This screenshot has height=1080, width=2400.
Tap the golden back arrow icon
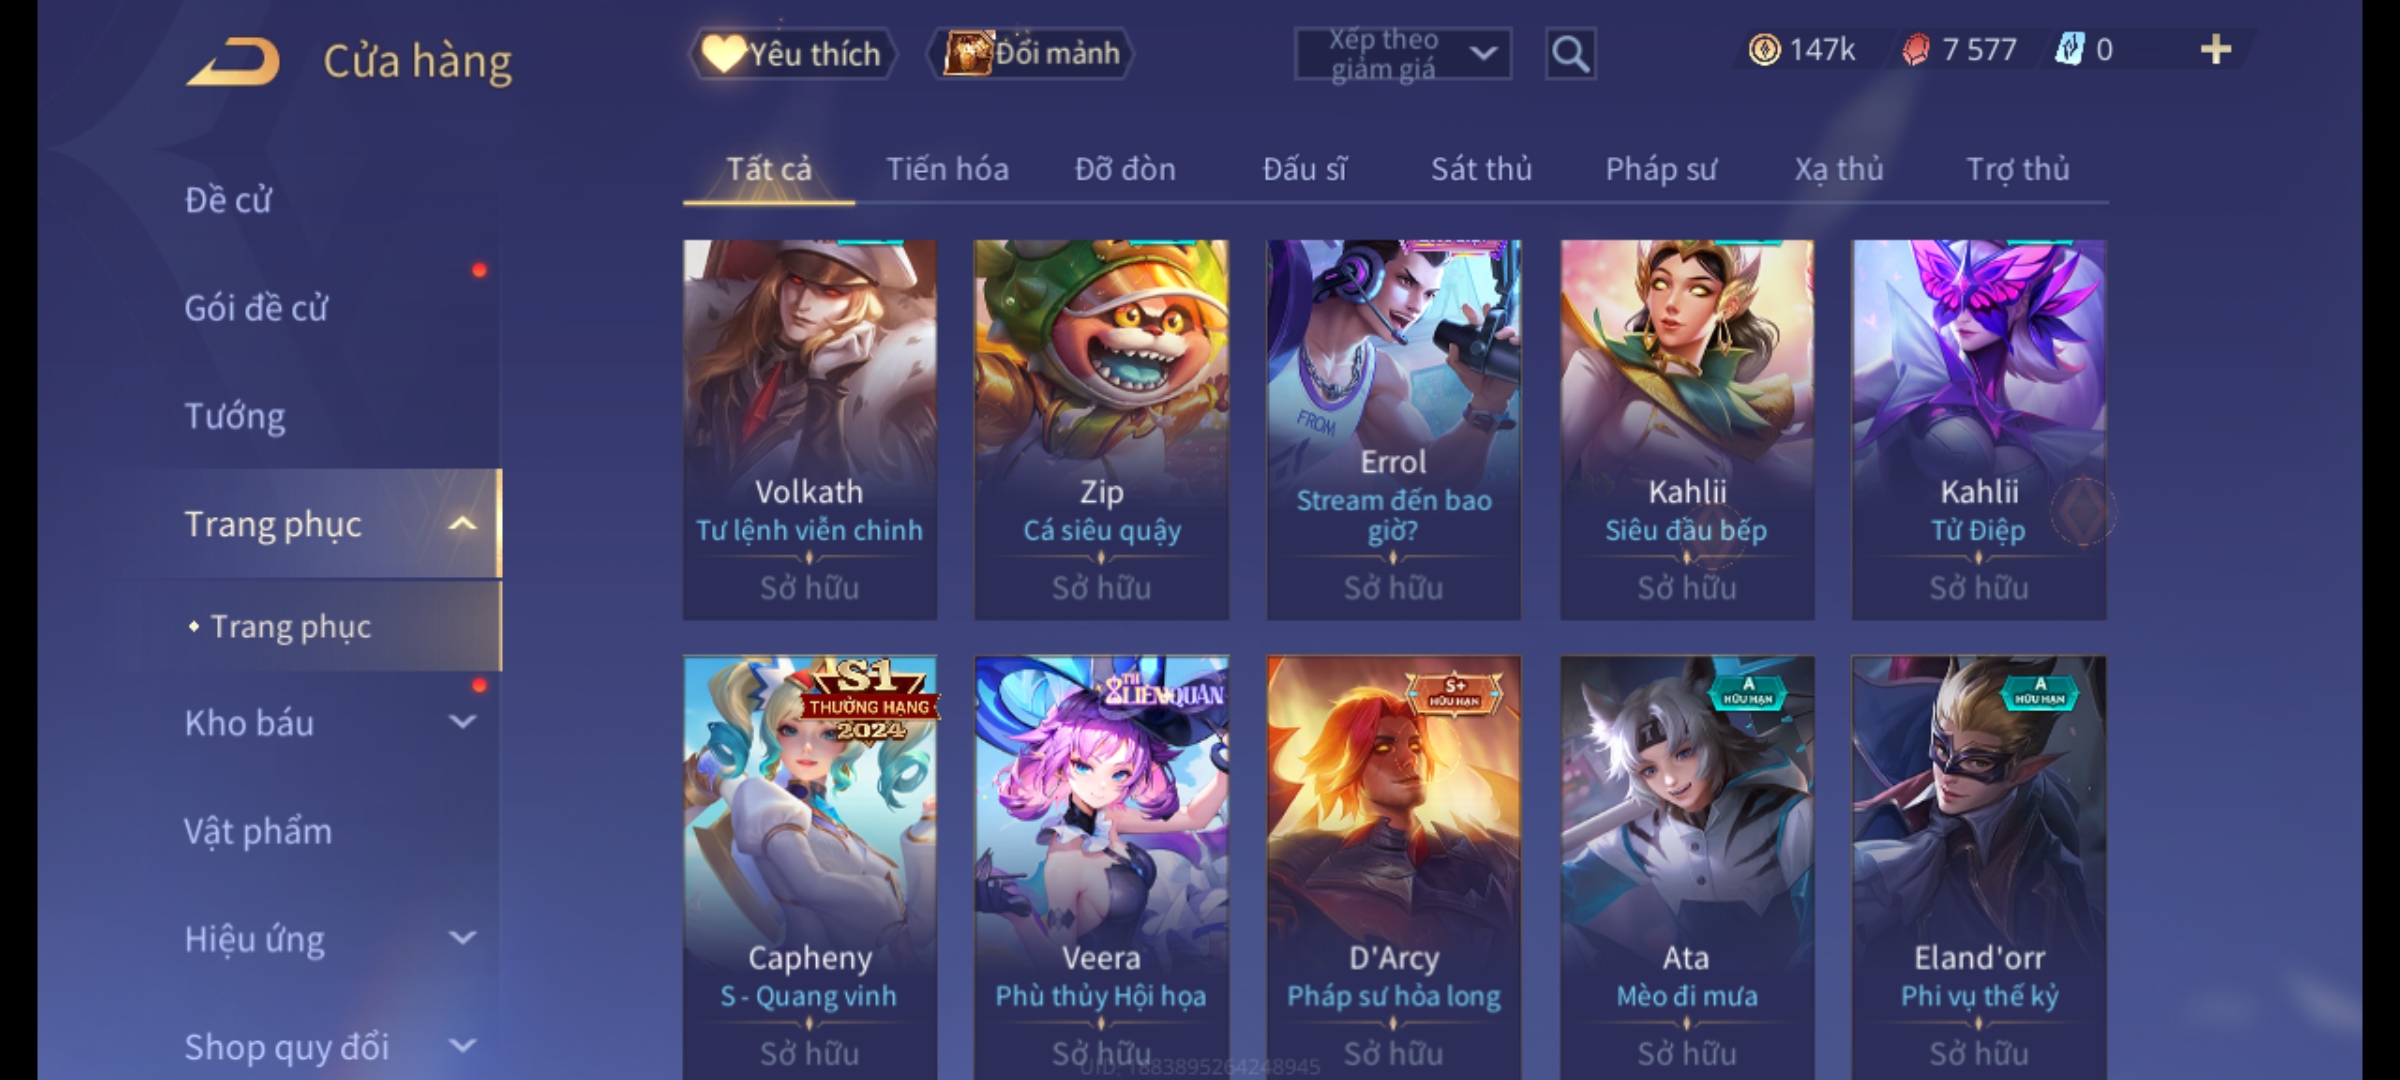(232, 61)
